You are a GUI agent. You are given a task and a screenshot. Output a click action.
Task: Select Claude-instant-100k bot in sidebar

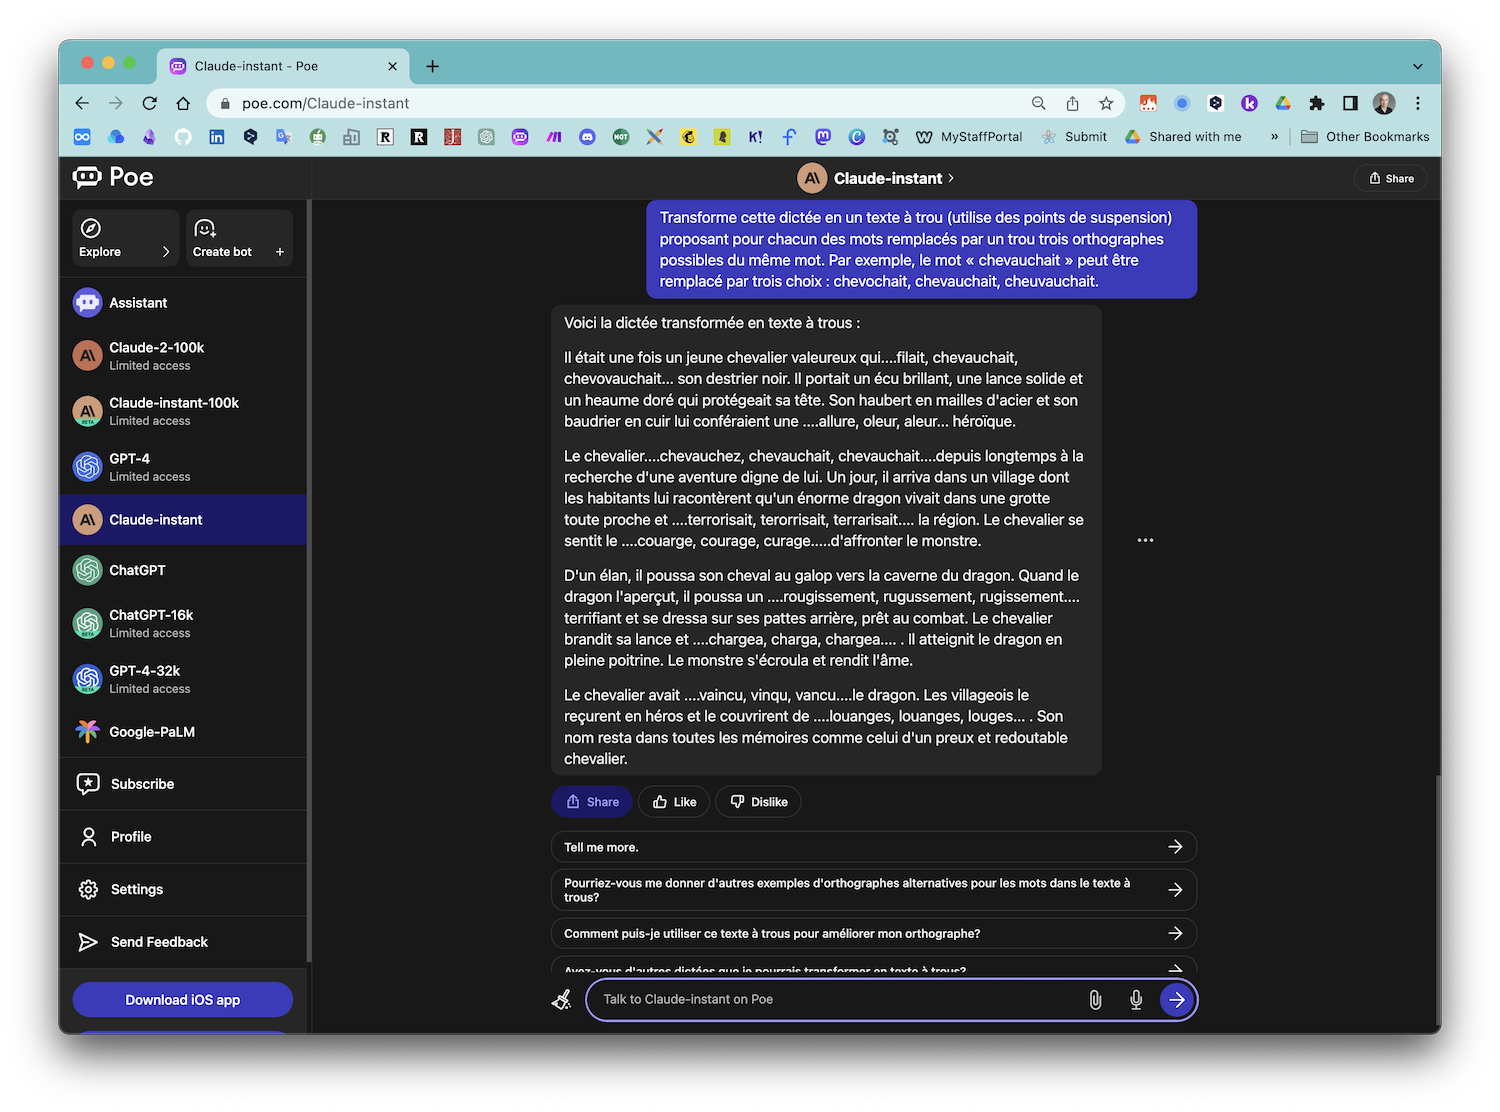(183, 411)
